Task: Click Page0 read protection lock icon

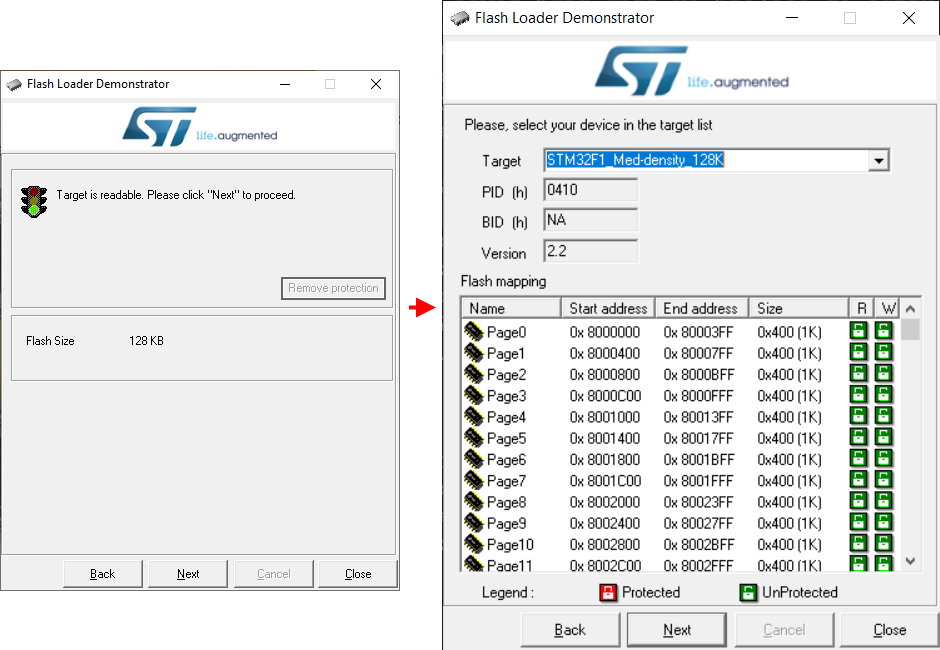Action: pos(858,330)
